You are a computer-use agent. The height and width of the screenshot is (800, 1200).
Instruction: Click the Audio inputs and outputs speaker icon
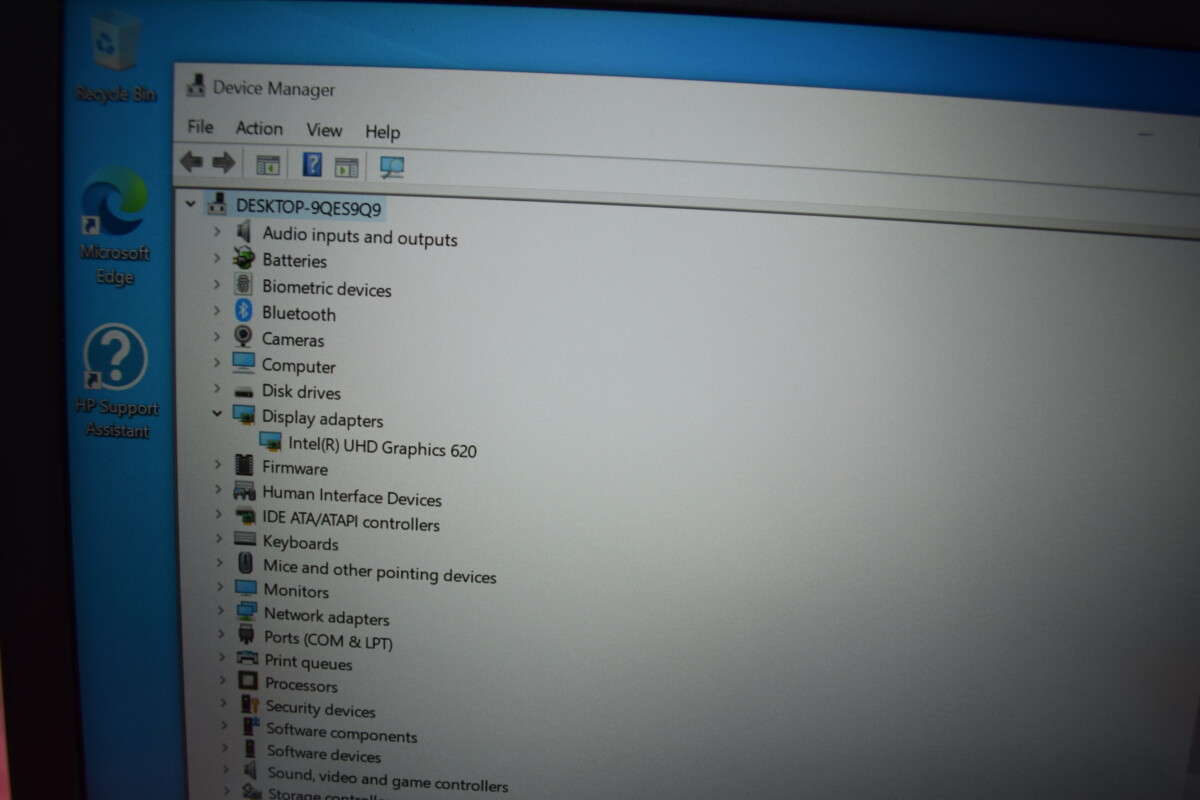[x=242, y=231]
